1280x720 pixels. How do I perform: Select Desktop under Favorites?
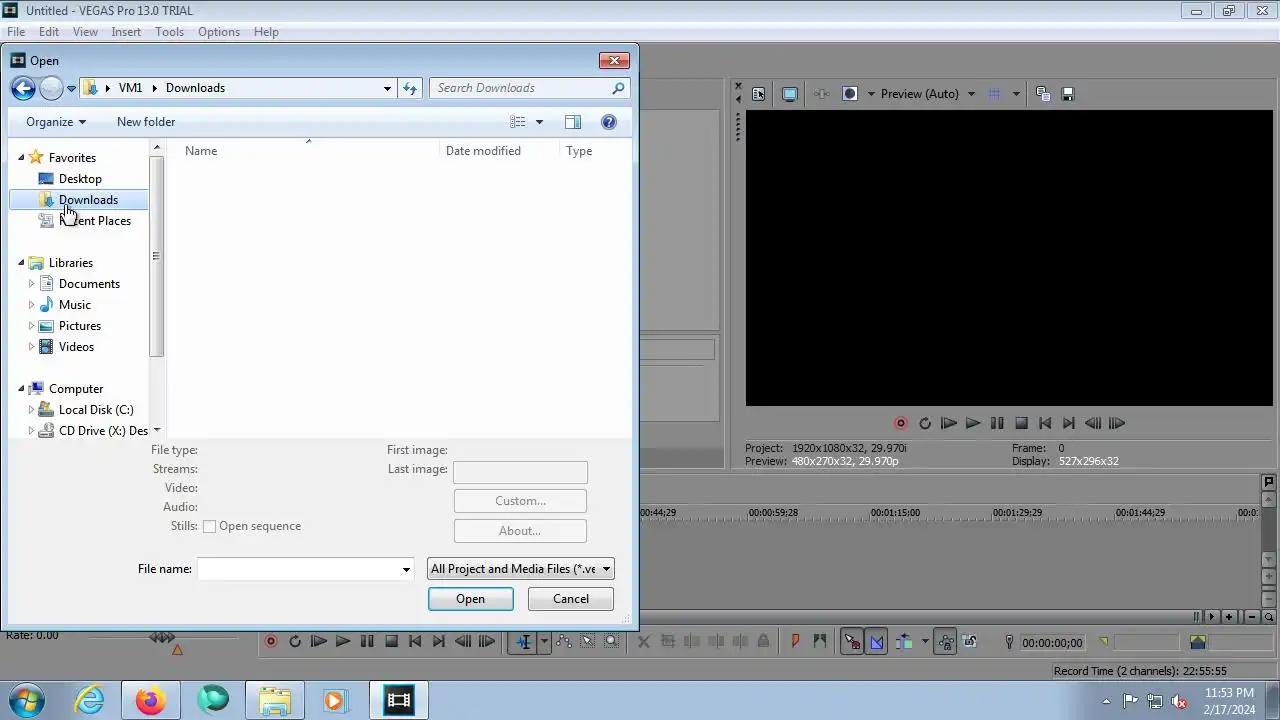pyautogui.click(x=80, y=179)
